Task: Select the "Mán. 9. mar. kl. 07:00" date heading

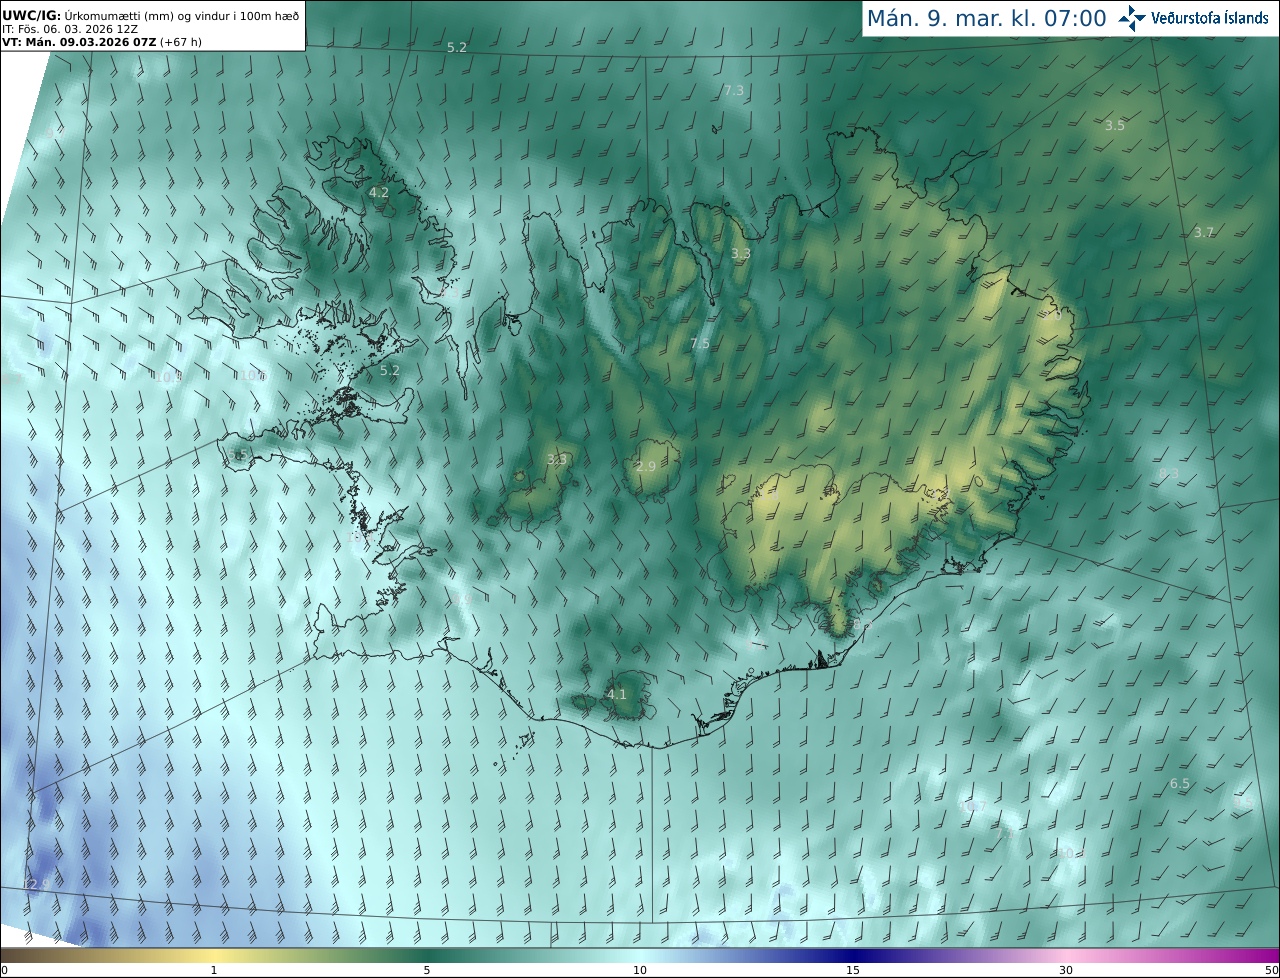Action: [x=986, y=18]
